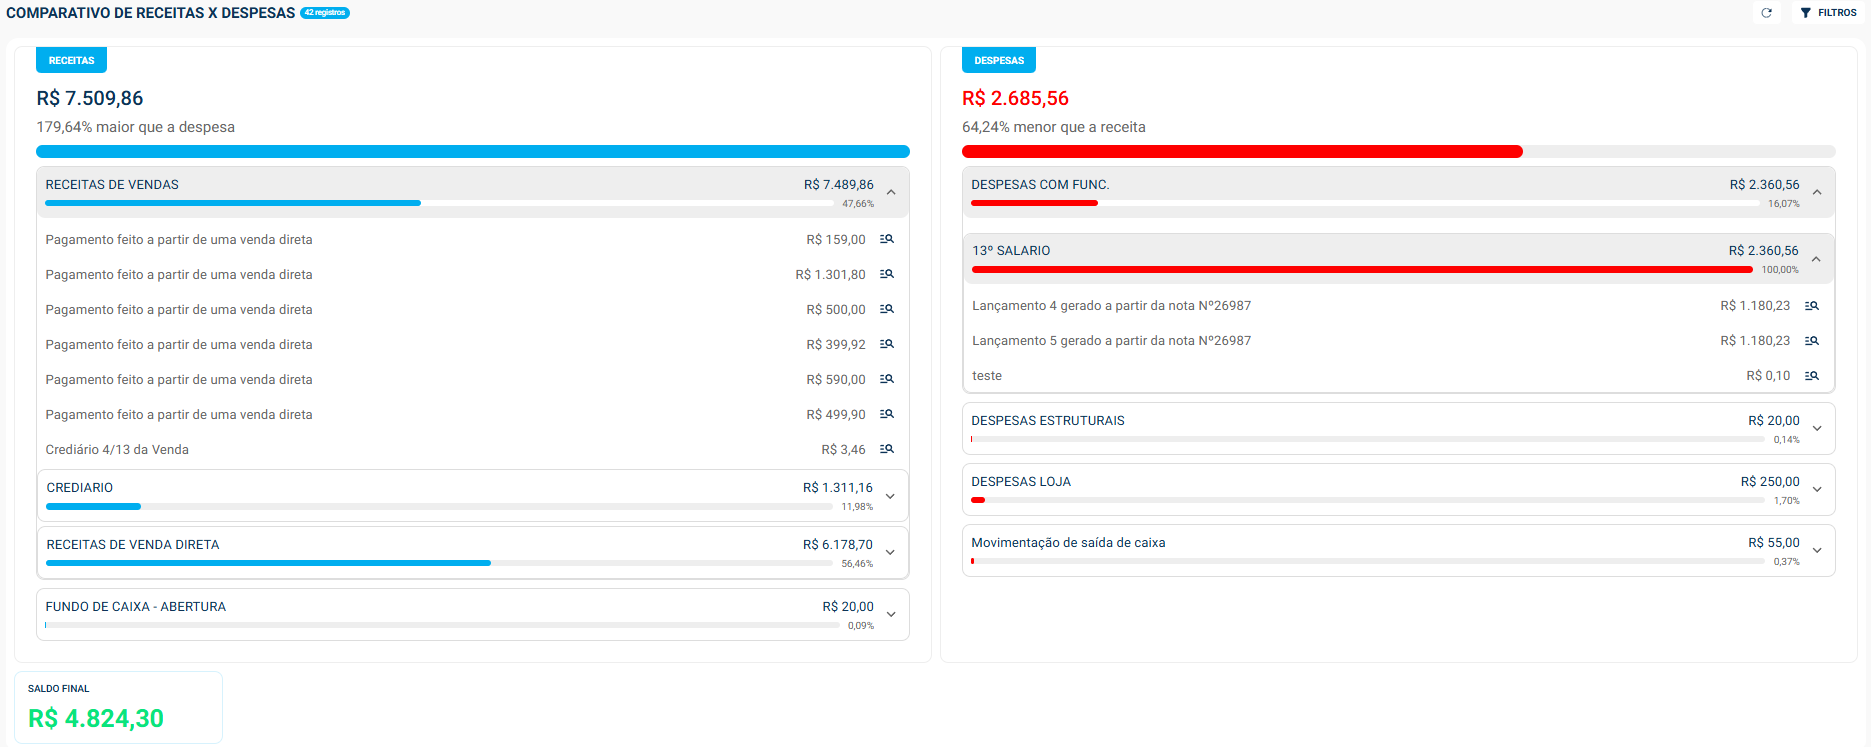The image size is (1871, 747).
Task: Inspect the 'teste' expense of R$ 0,10
Action: click(1811, 376)
